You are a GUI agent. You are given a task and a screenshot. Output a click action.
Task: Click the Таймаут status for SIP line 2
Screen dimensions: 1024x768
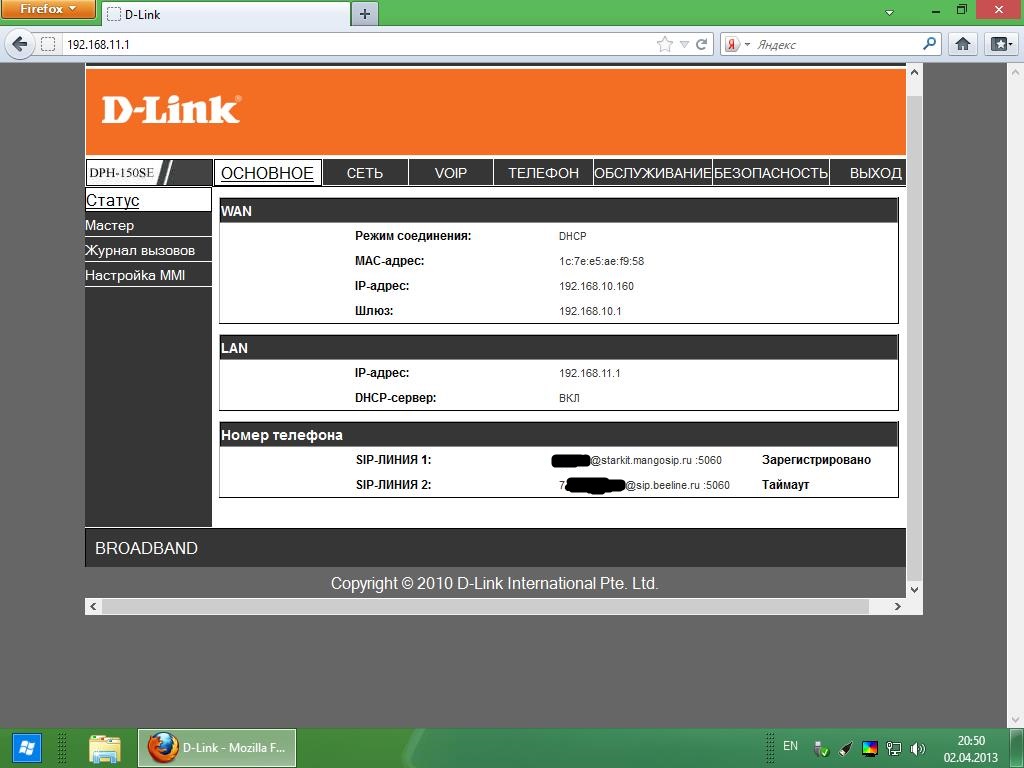(x=786, y=485)
